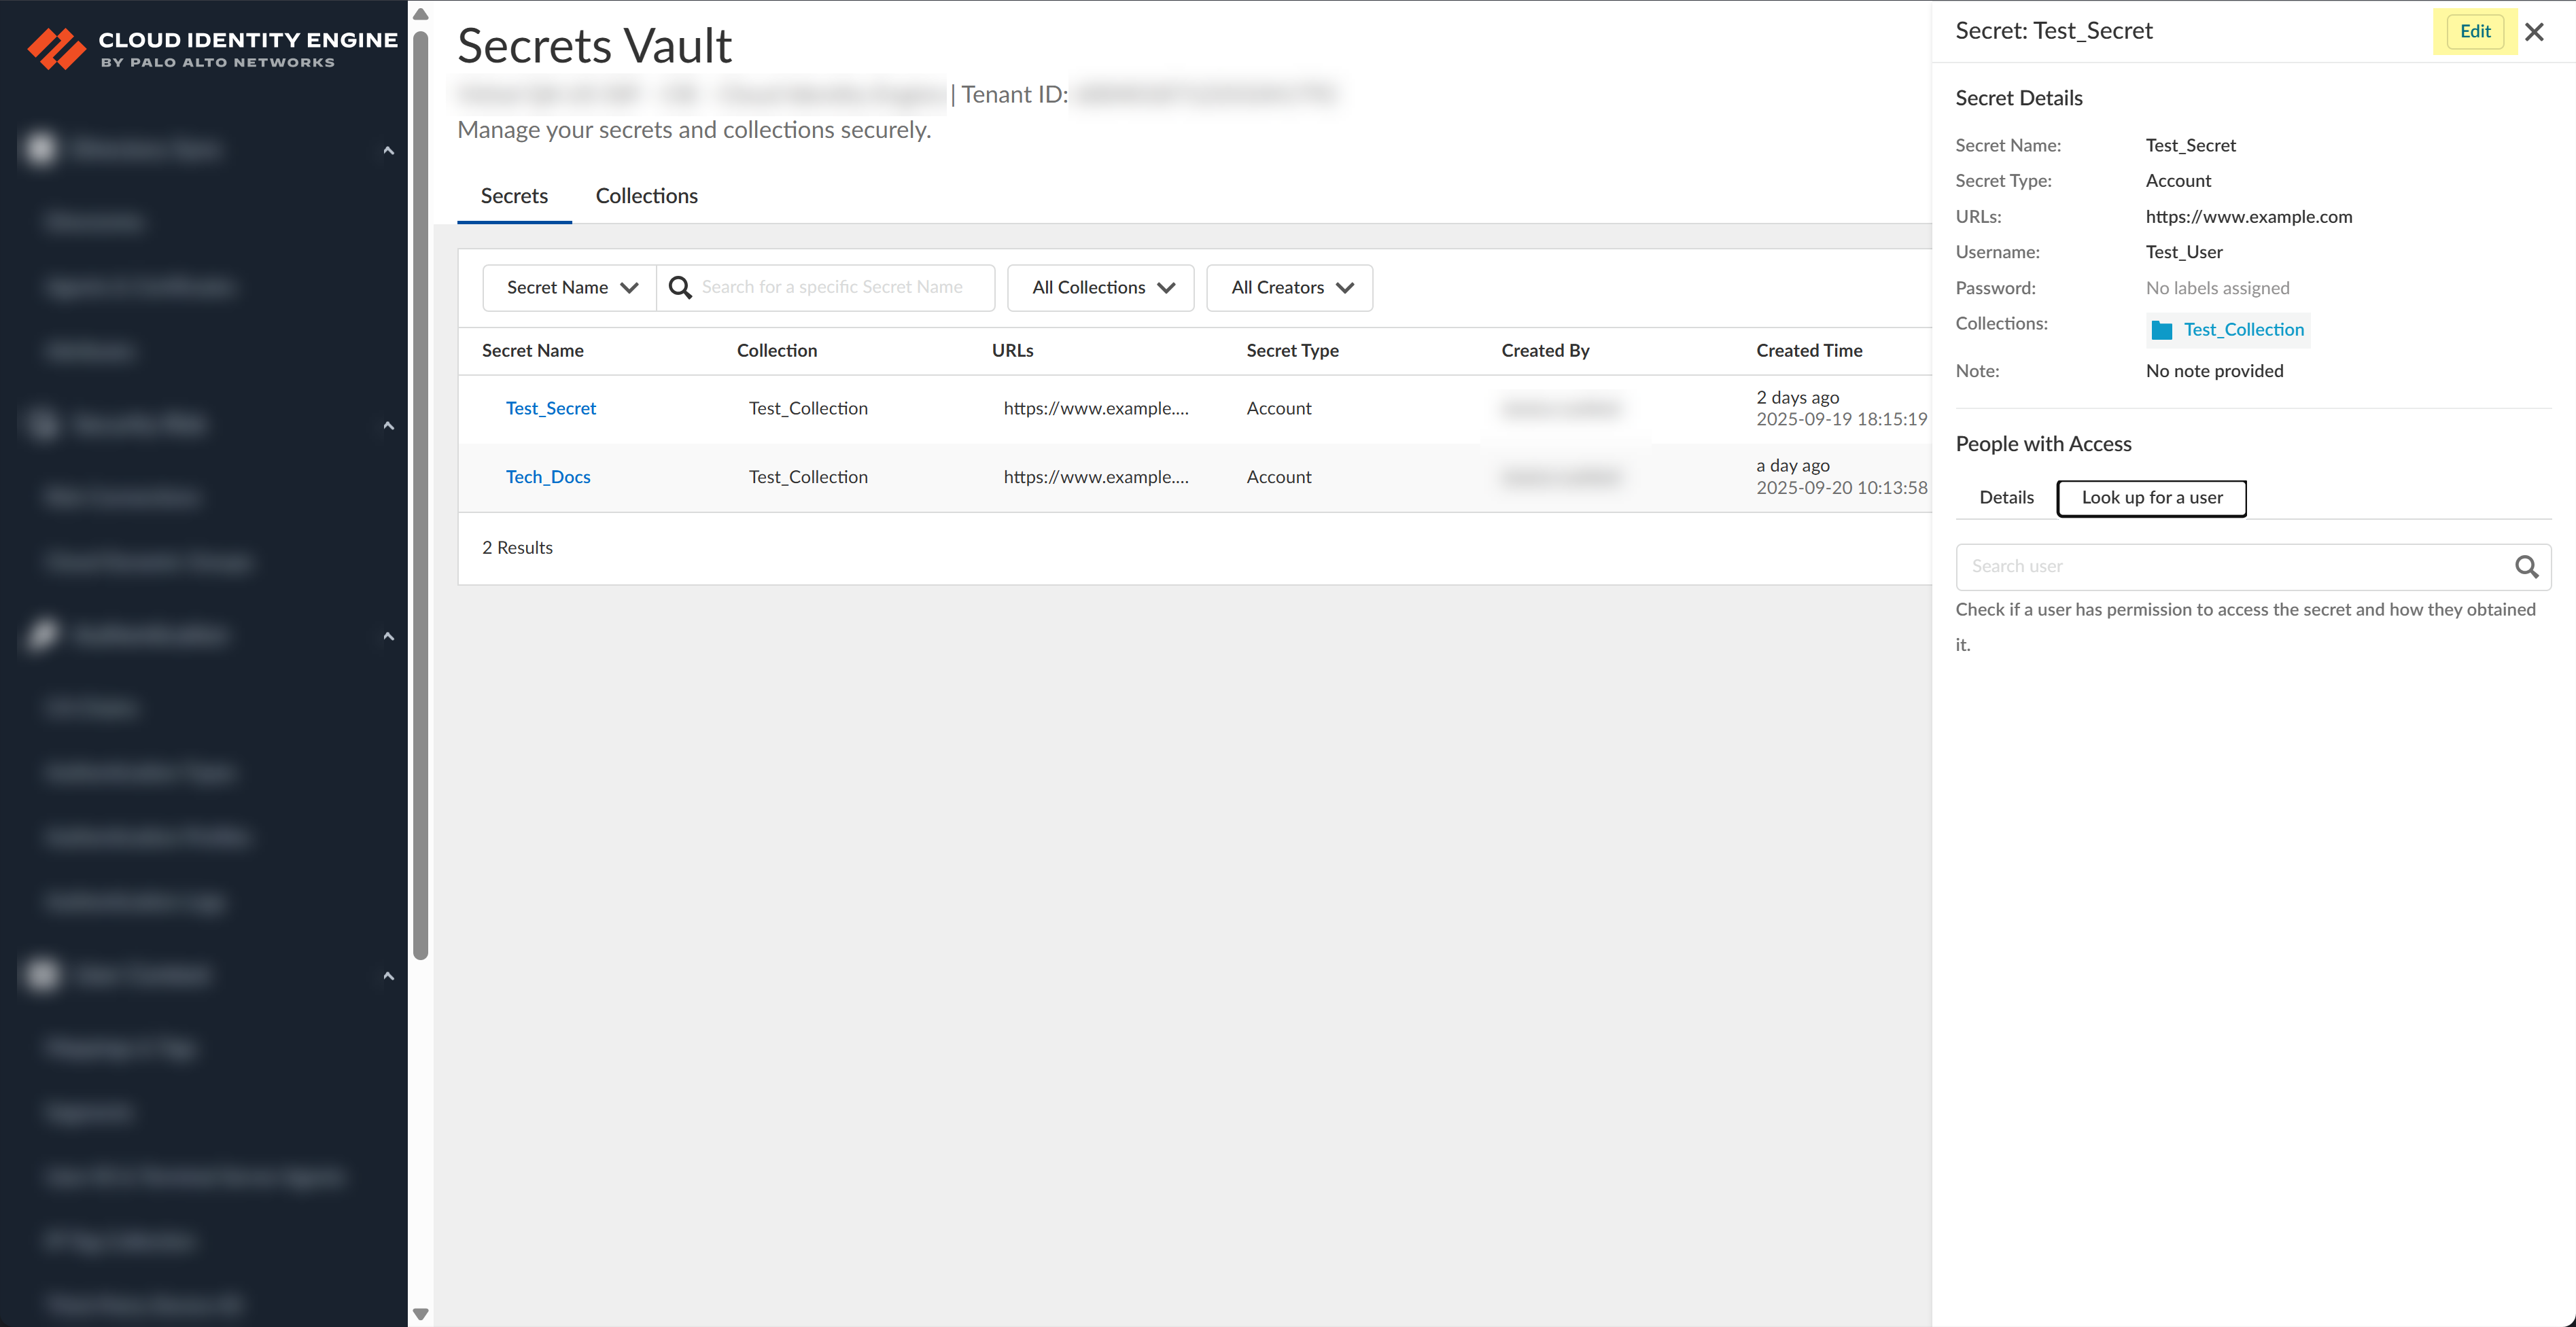Image resolution: width=2576 pixels, height=1327 pixels.
Task: Open the All Creators dropdown
Action: pyautogui.click(x=1290, y=288)
